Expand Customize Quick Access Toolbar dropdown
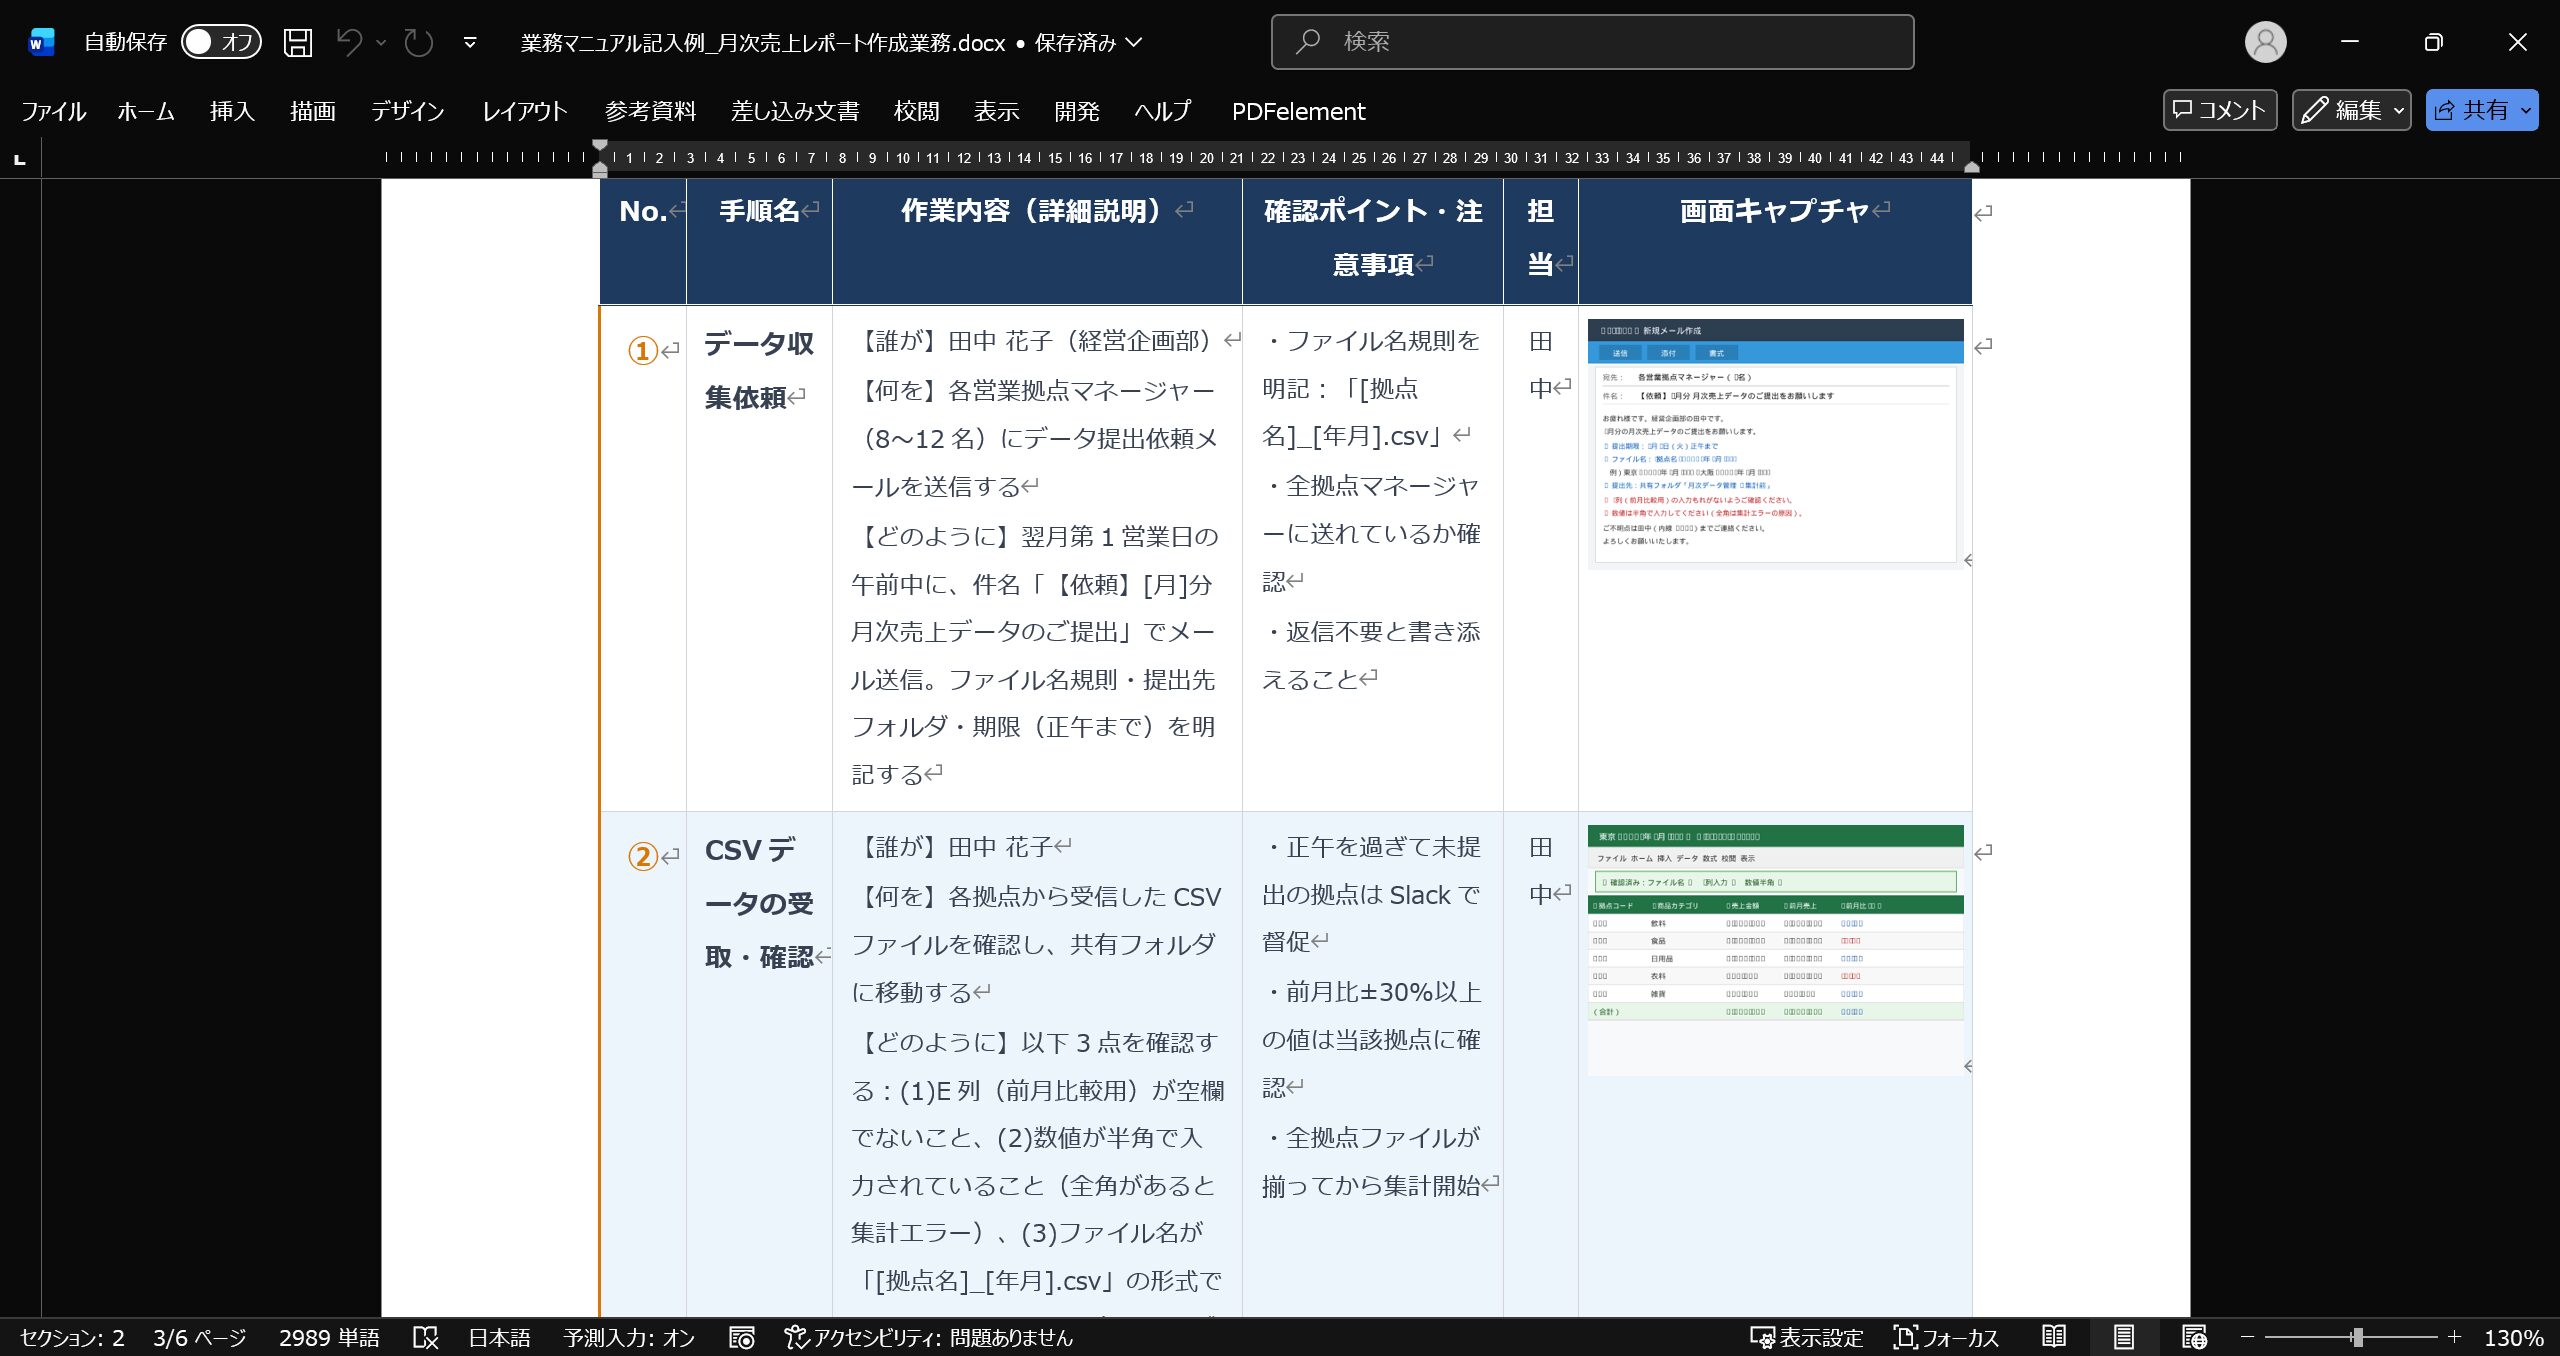 point(470,42)
